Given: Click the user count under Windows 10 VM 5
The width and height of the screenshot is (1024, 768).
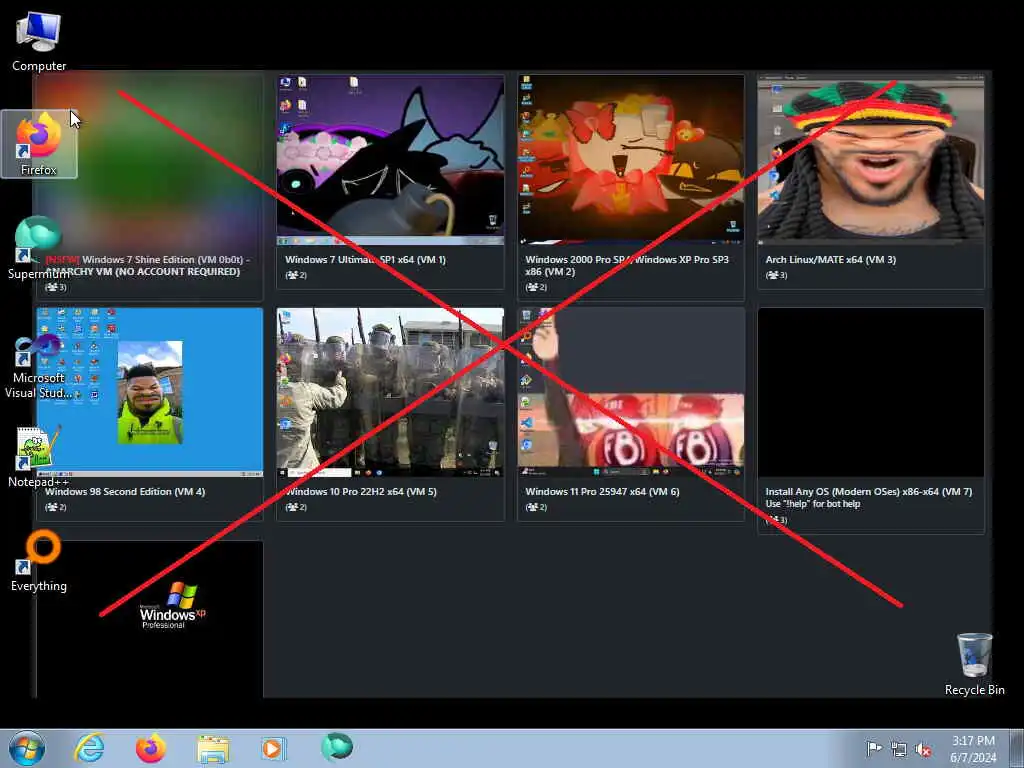Looking at the screenshot, I should [x=296, y=507].
